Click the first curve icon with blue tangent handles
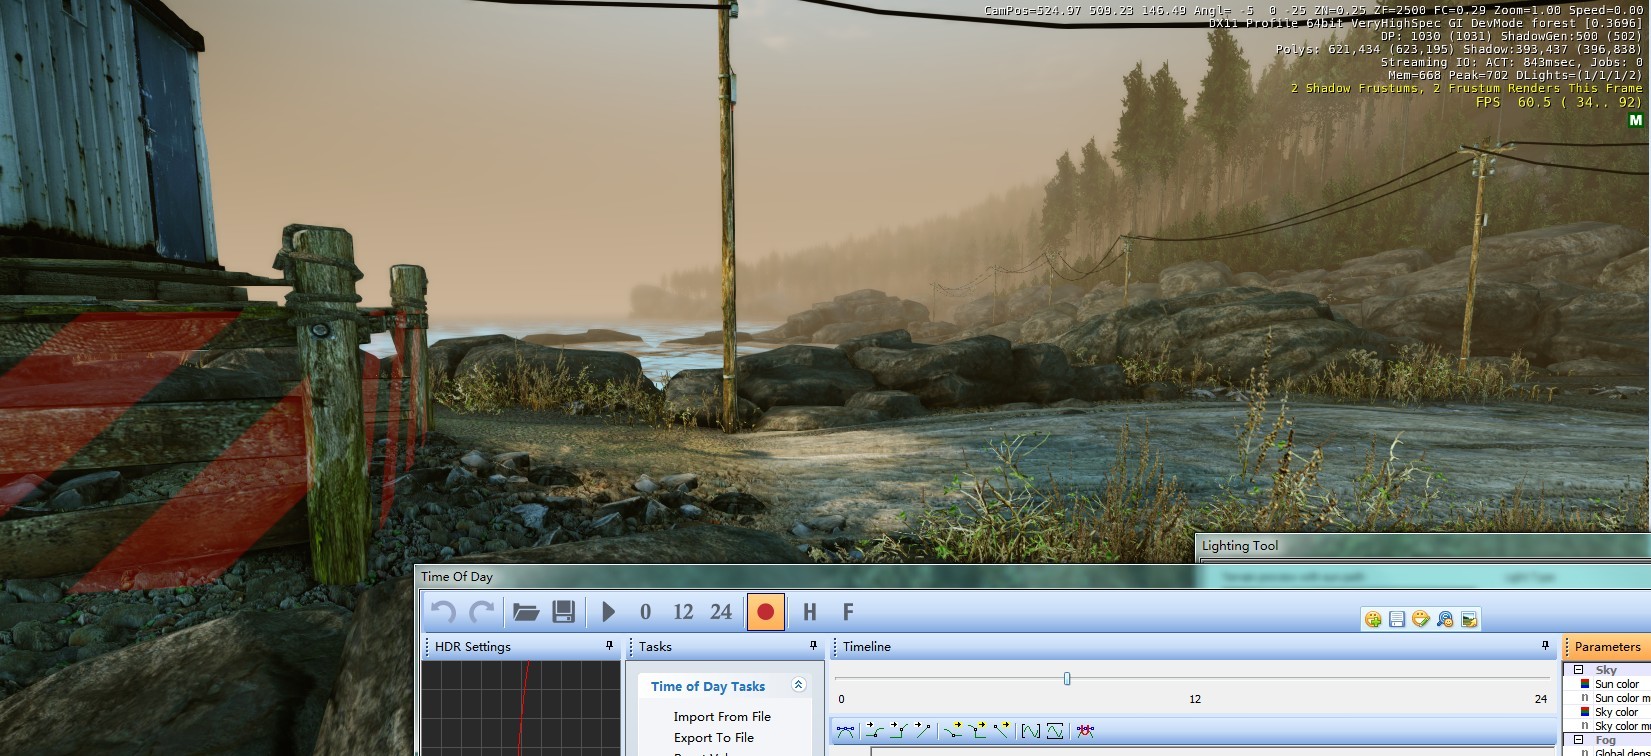1651x756 pixels. click(846, 731)
